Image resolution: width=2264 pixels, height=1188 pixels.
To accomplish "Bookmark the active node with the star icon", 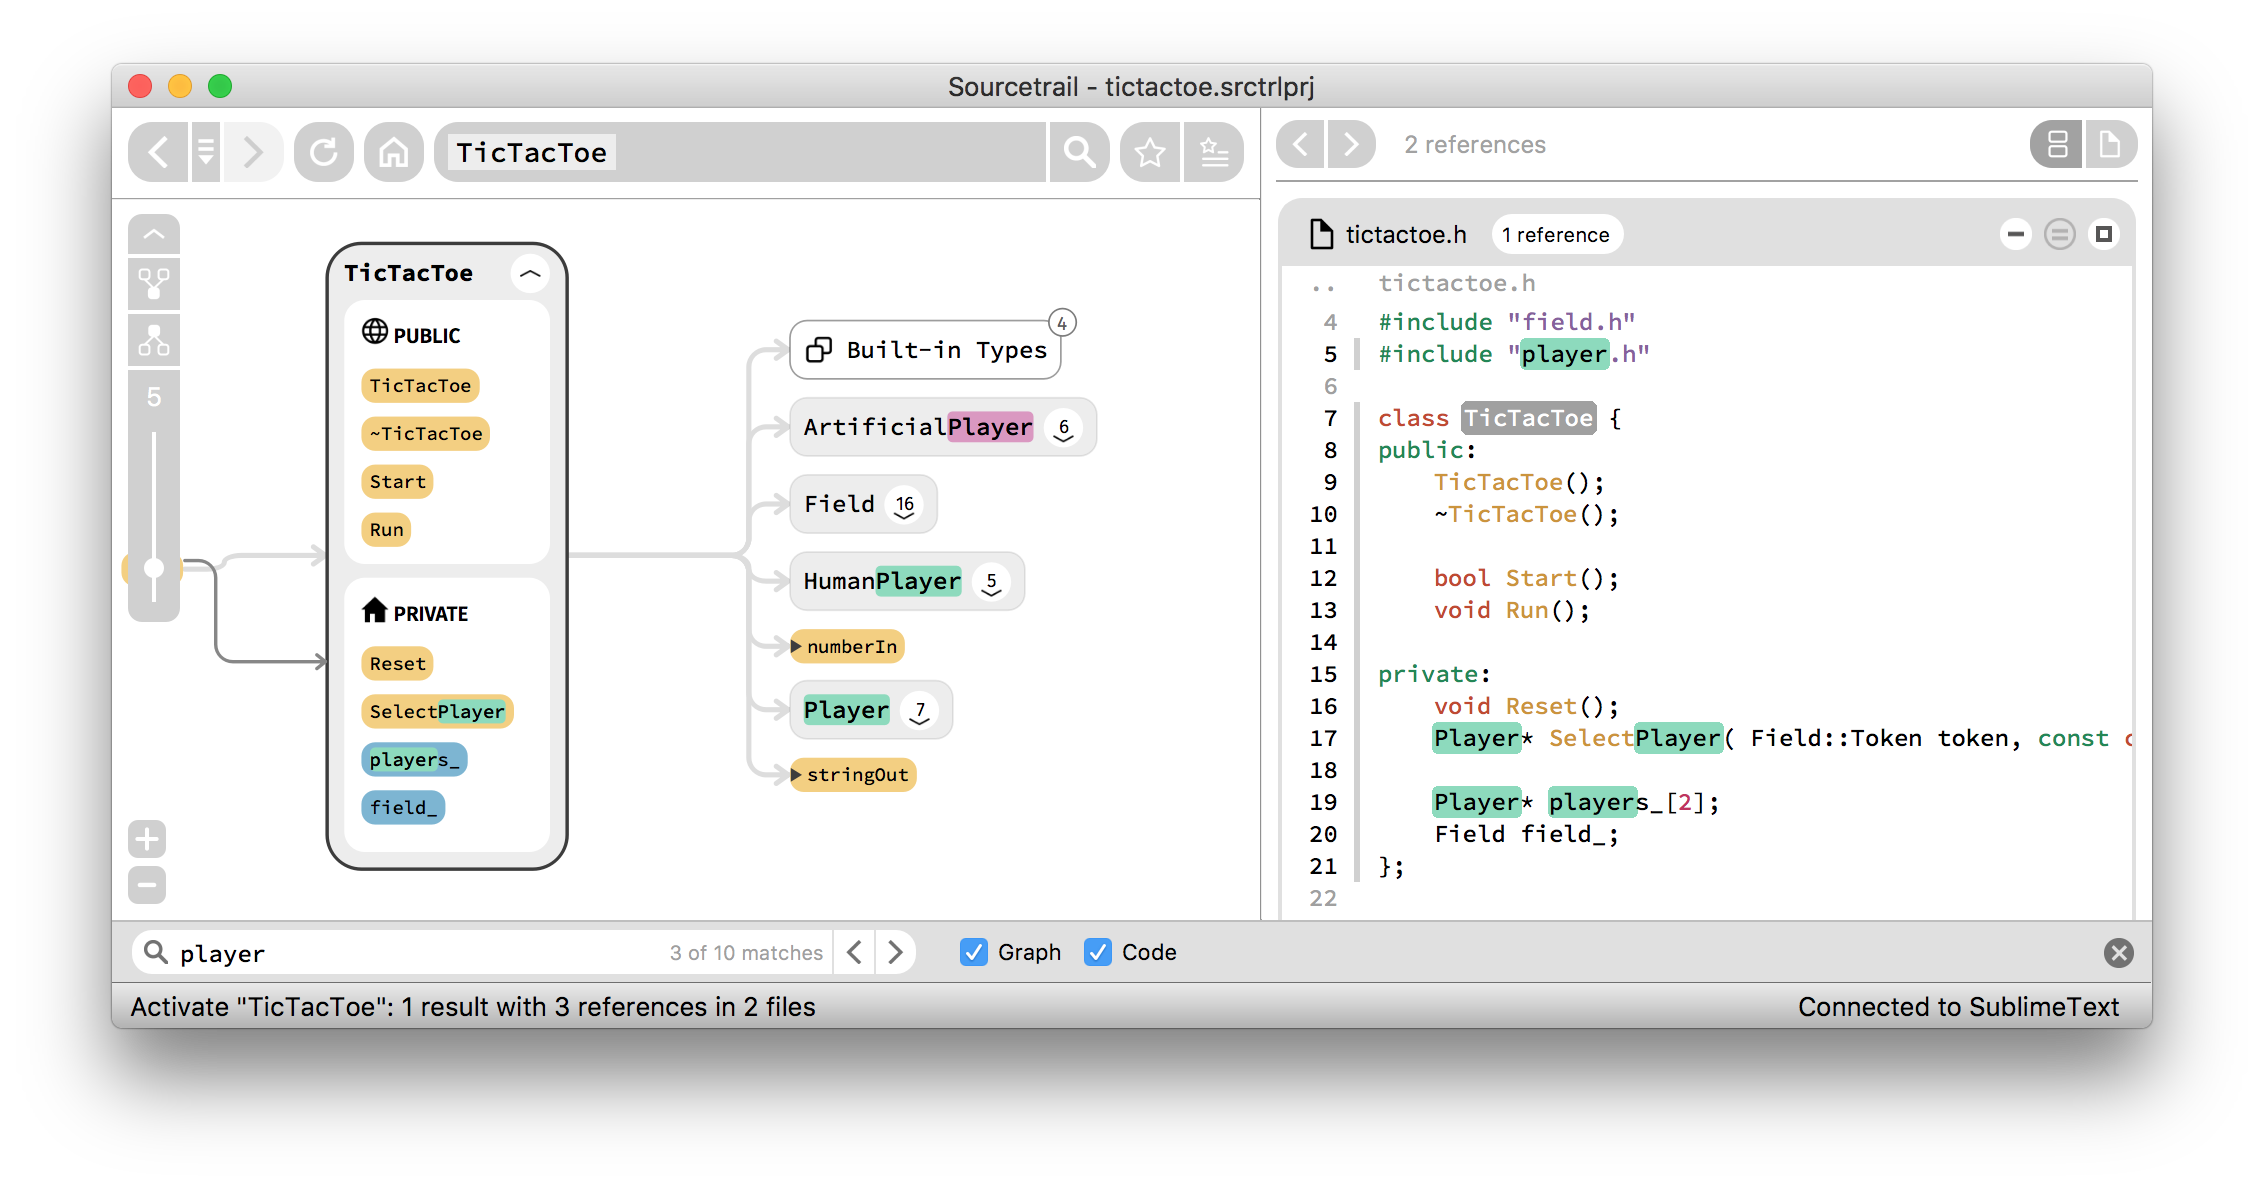I will coord(1150,152).
